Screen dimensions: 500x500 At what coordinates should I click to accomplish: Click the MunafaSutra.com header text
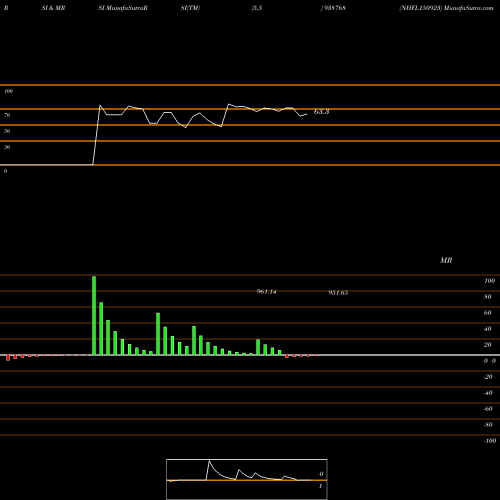[x=469, y=8]
